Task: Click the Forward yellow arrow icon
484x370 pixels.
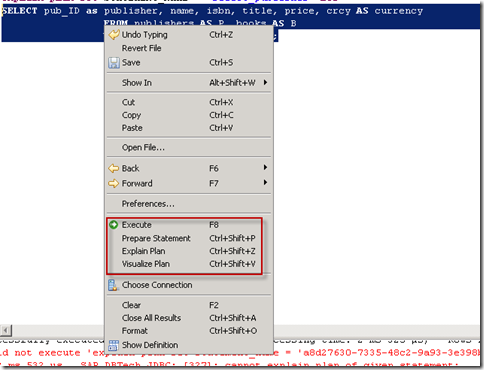Action: pos(114,183)
